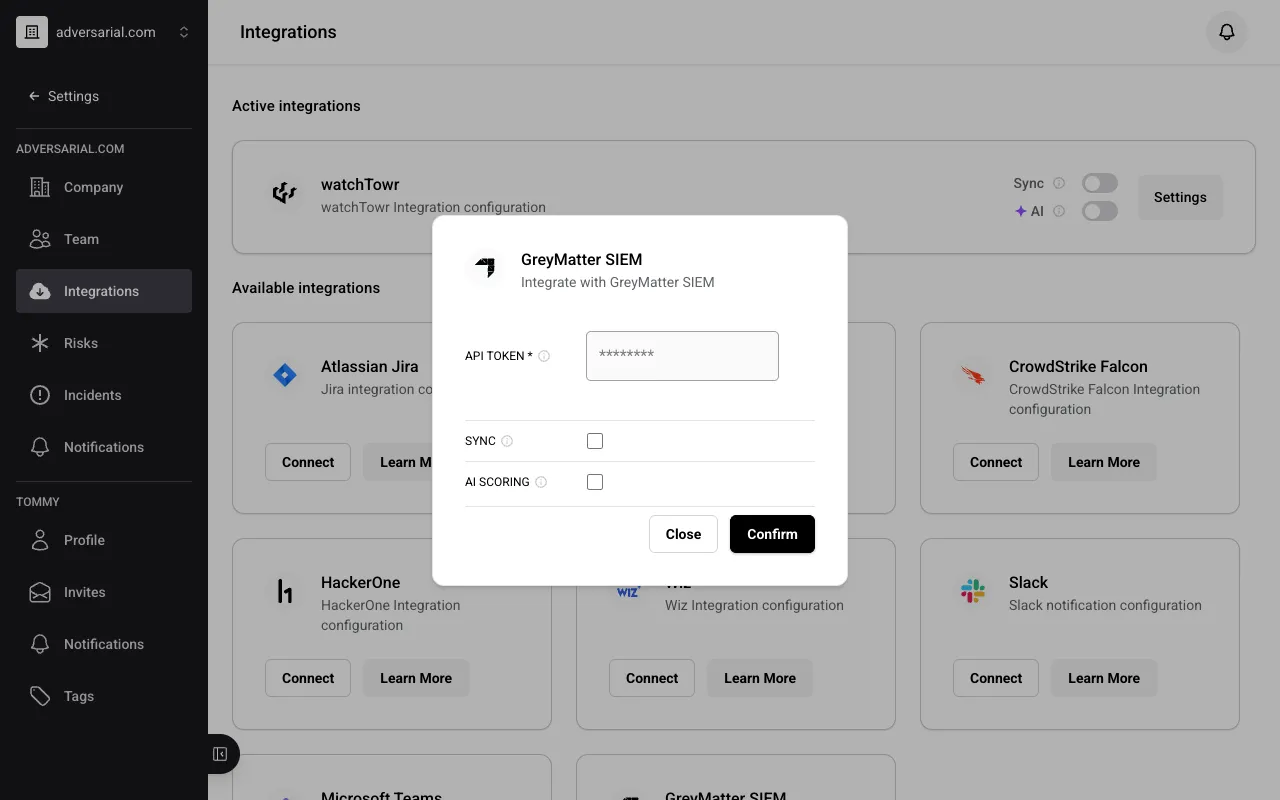This screenshot has width=1280, height=800.
Task: Open Notifications under TOMMY section
Action: [104, 644]
